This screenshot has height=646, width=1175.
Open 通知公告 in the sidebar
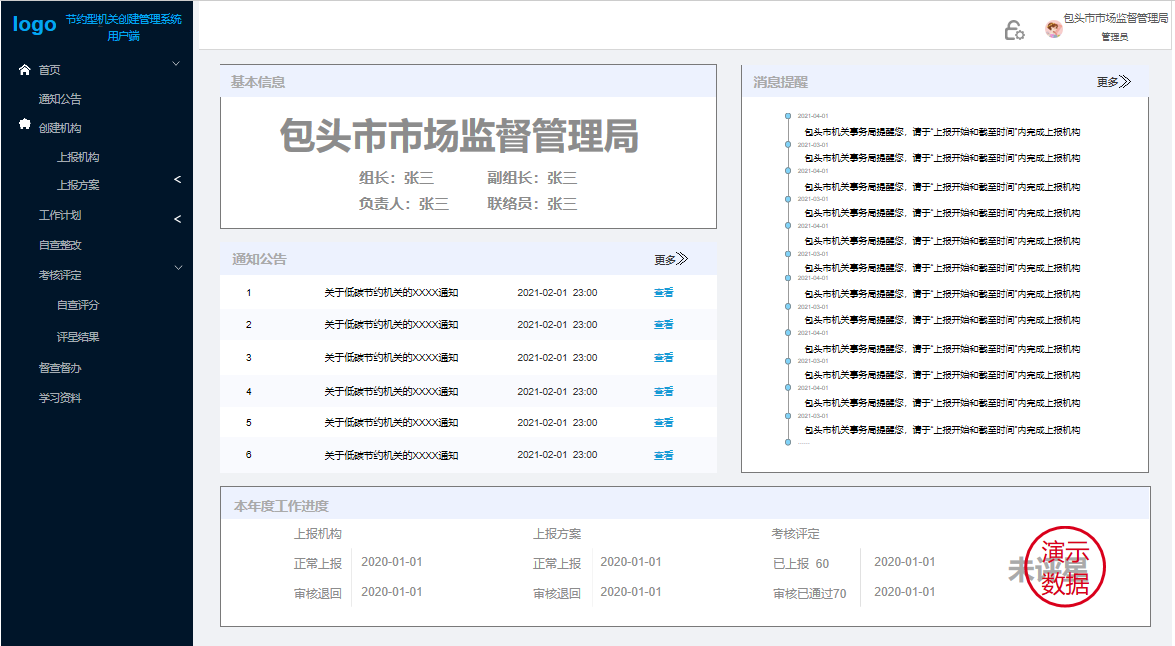tap(60, 99)
